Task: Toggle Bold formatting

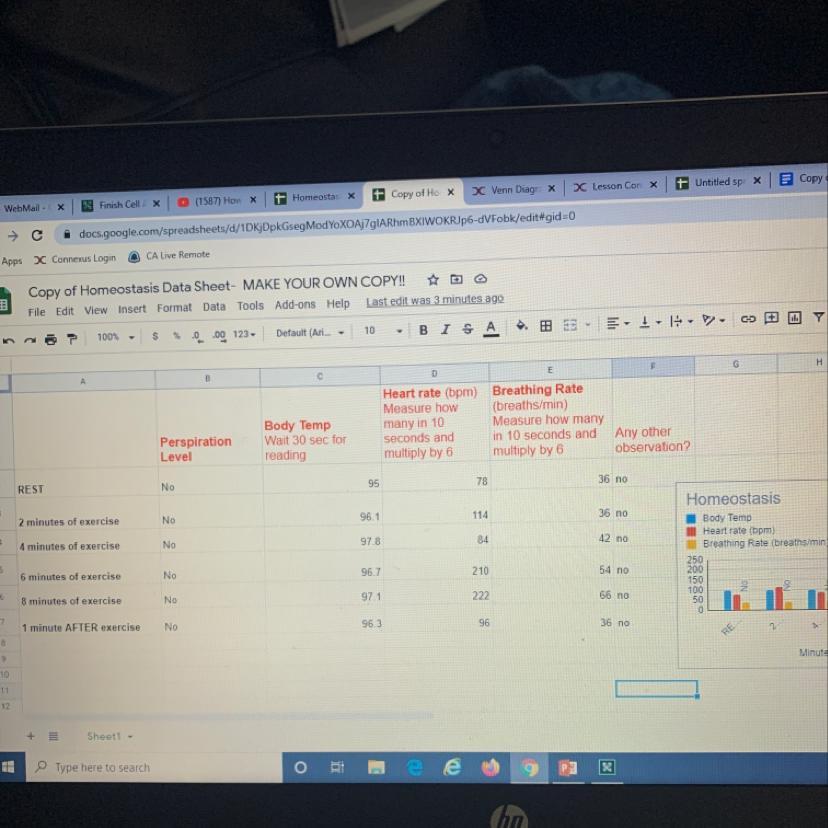Action: click(x=423, y=330)
